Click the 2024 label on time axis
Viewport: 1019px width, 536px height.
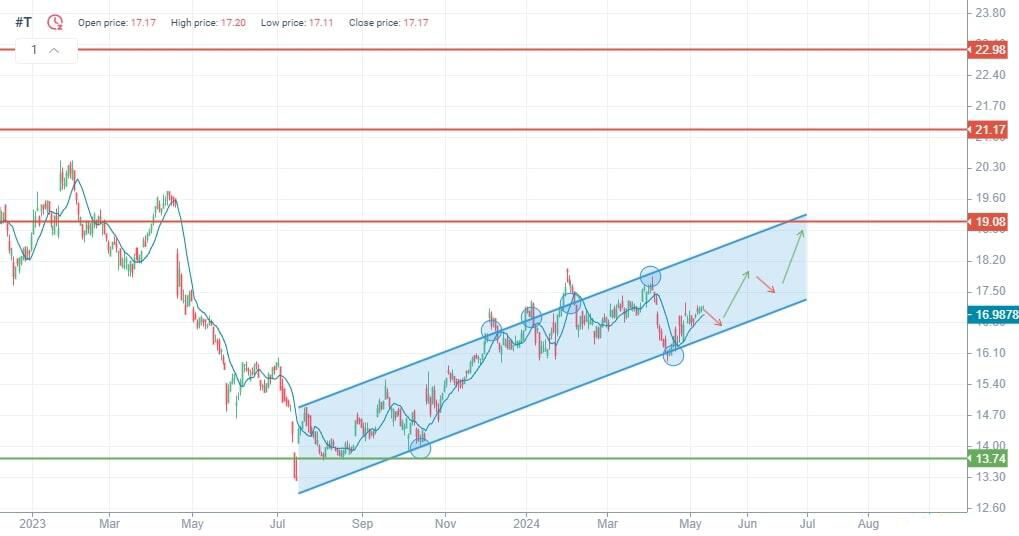pos(526,523)
